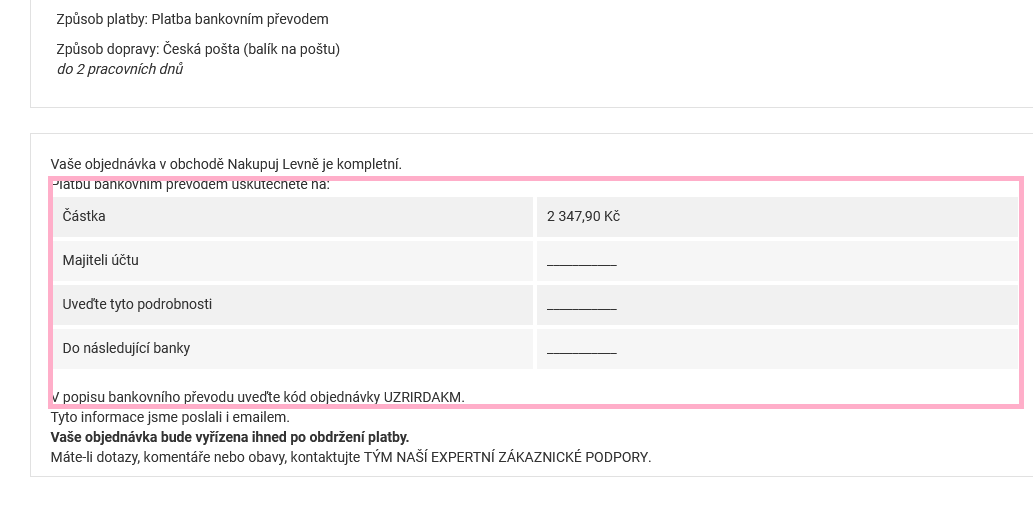Click the blank value beside Uveďte tyto podrobnosti

(582, 306)
